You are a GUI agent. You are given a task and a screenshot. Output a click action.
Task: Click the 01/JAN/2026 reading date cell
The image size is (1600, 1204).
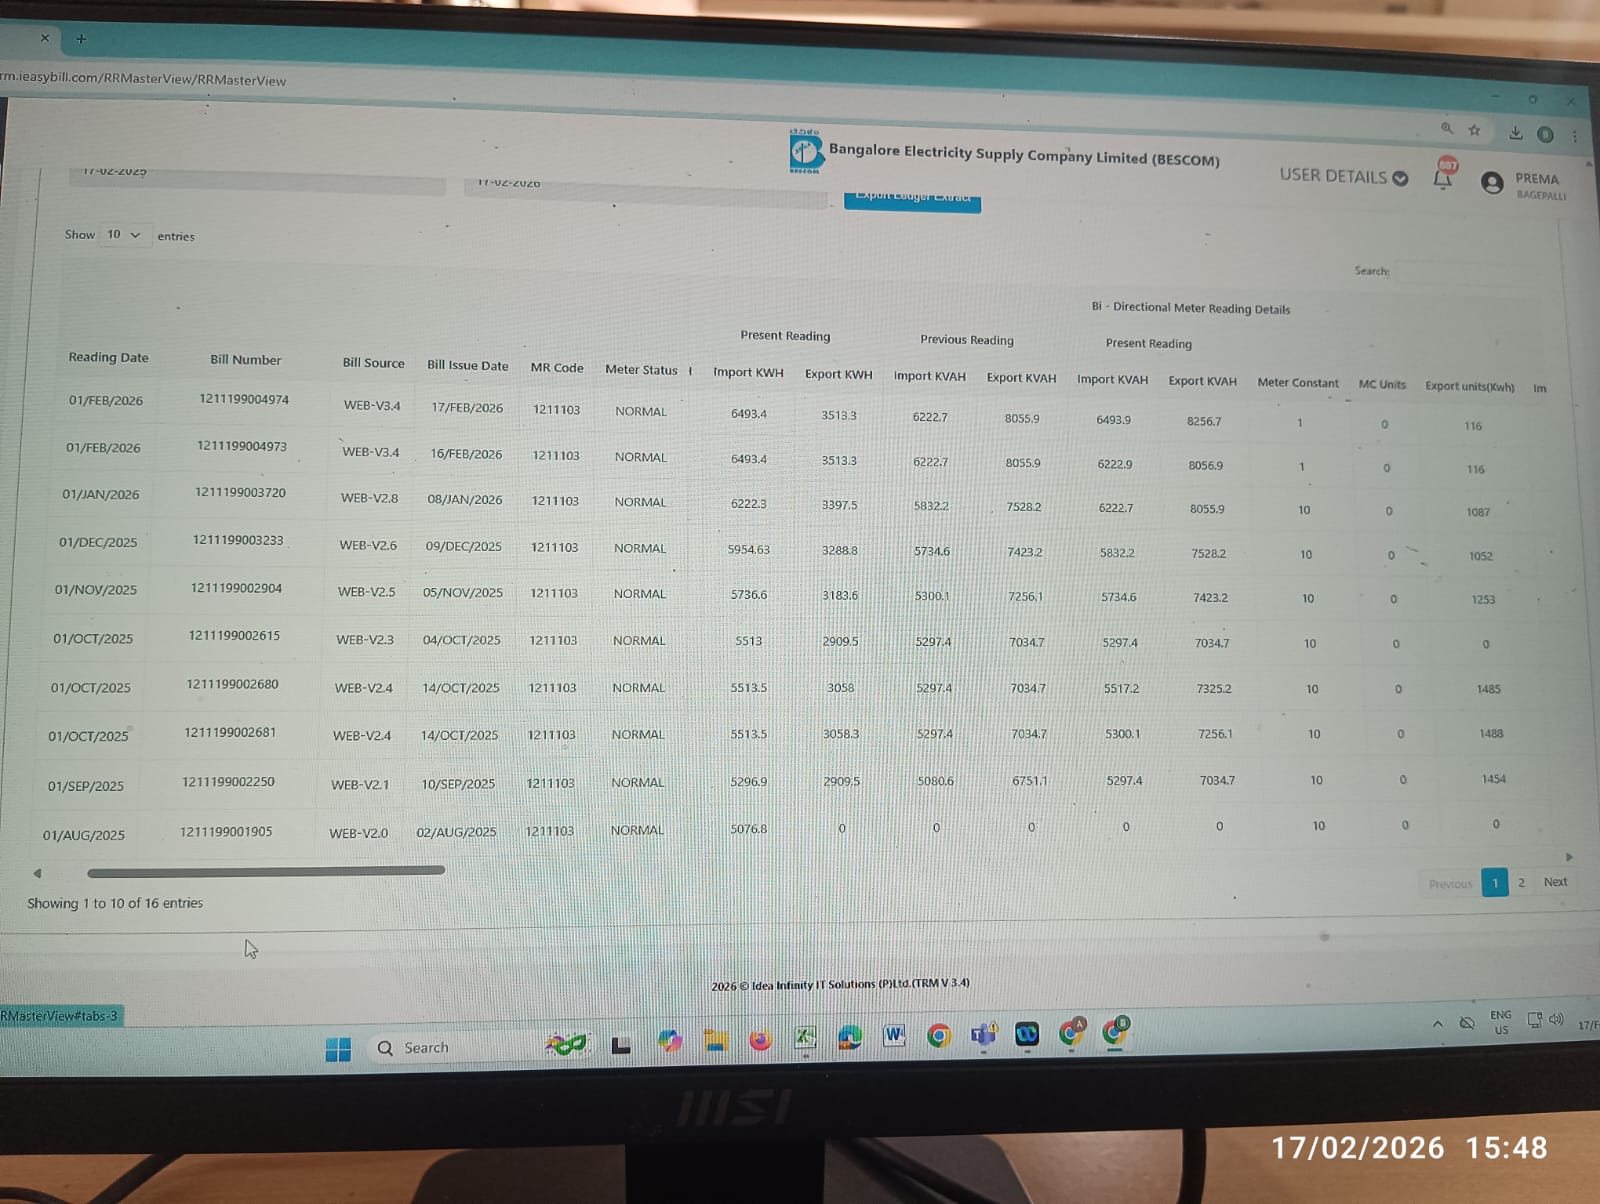click(x=101, y=494)
